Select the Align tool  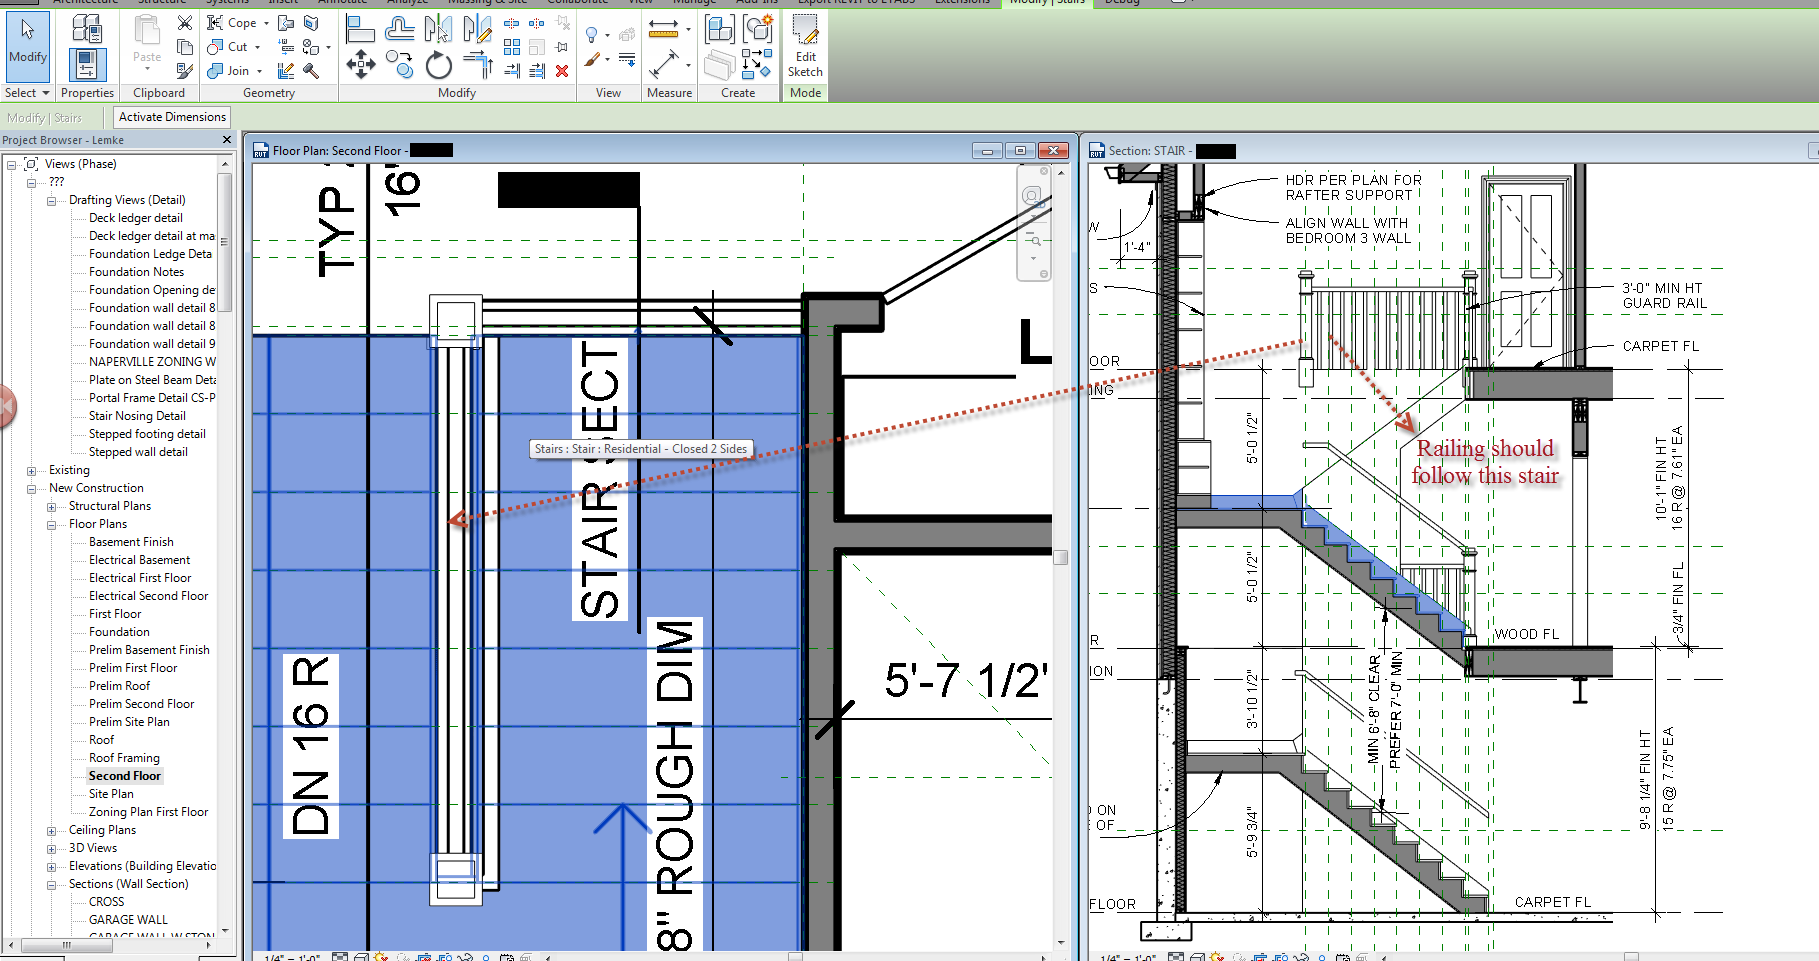click(360, 30)
